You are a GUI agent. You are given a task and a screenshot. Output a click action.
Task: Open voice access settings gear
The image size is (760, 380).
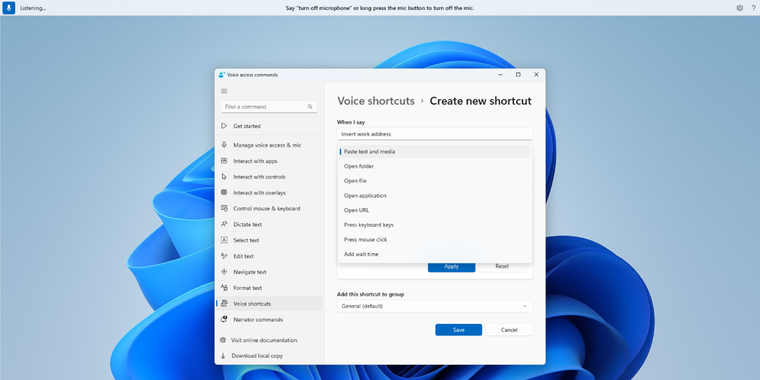(x=740, y=8)
